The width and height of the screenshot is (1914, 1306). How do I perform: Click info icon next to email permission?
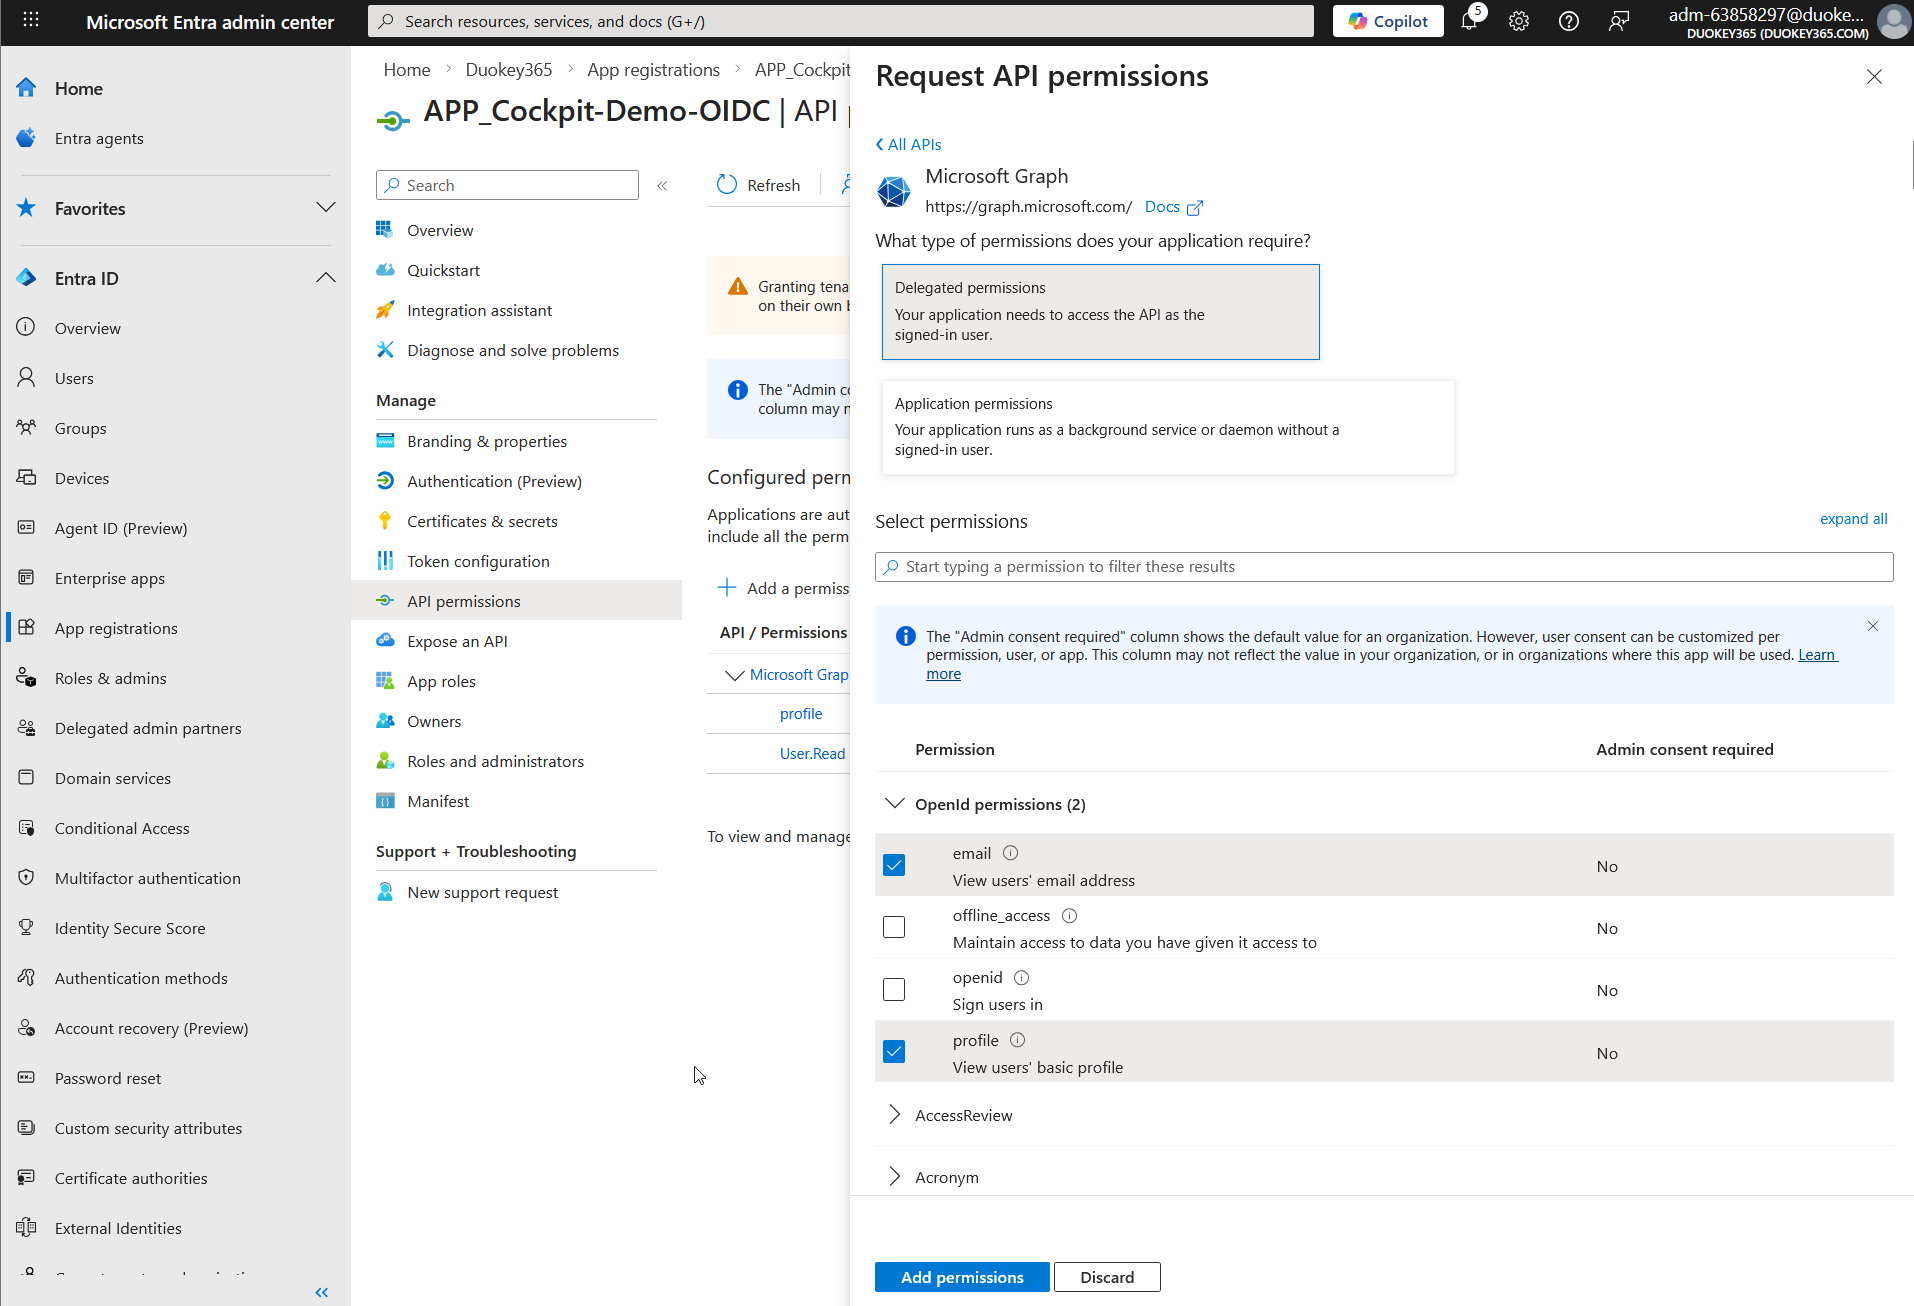click(x=1010, y=853)
